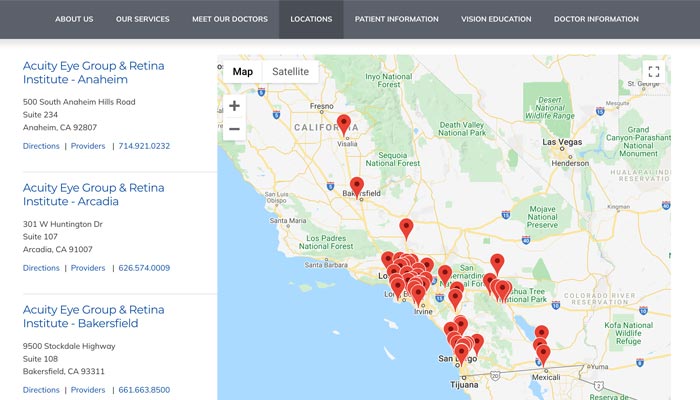Call Bakersfield number 661.663.8500
This screenshot has width=700, height=400.
click(x=144, y=390)
